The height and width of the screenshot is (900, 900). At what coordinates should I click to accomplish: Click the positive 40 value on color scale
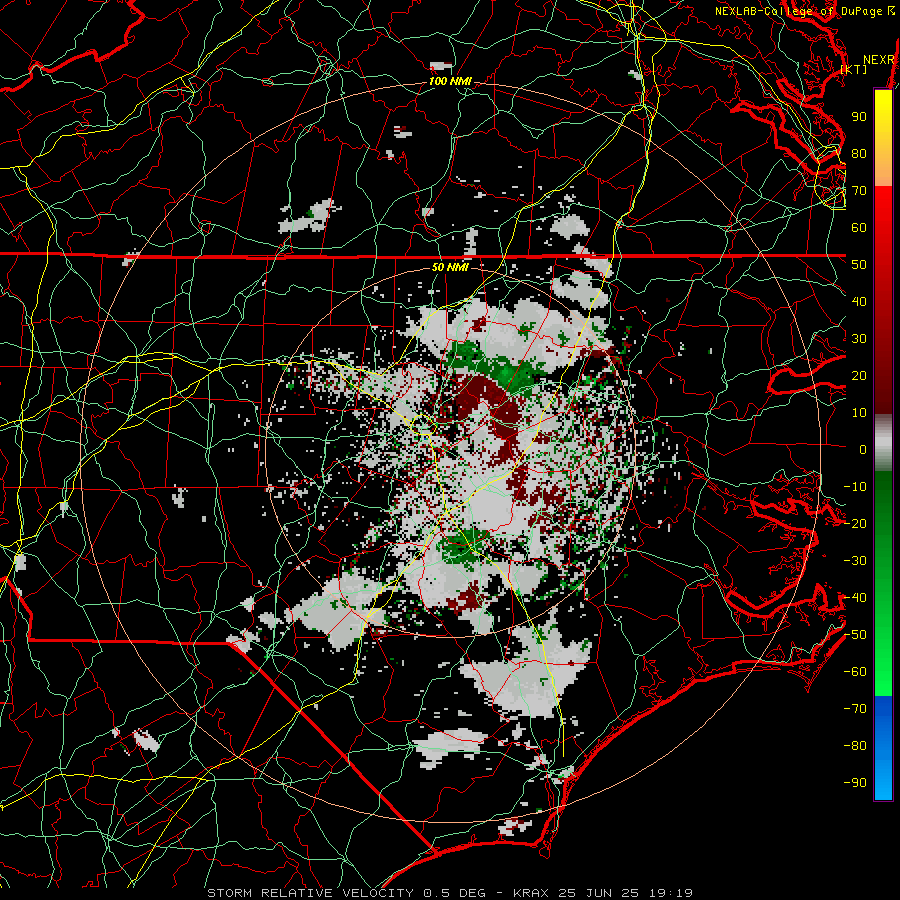pyautogui.click(x=859, y=302)
